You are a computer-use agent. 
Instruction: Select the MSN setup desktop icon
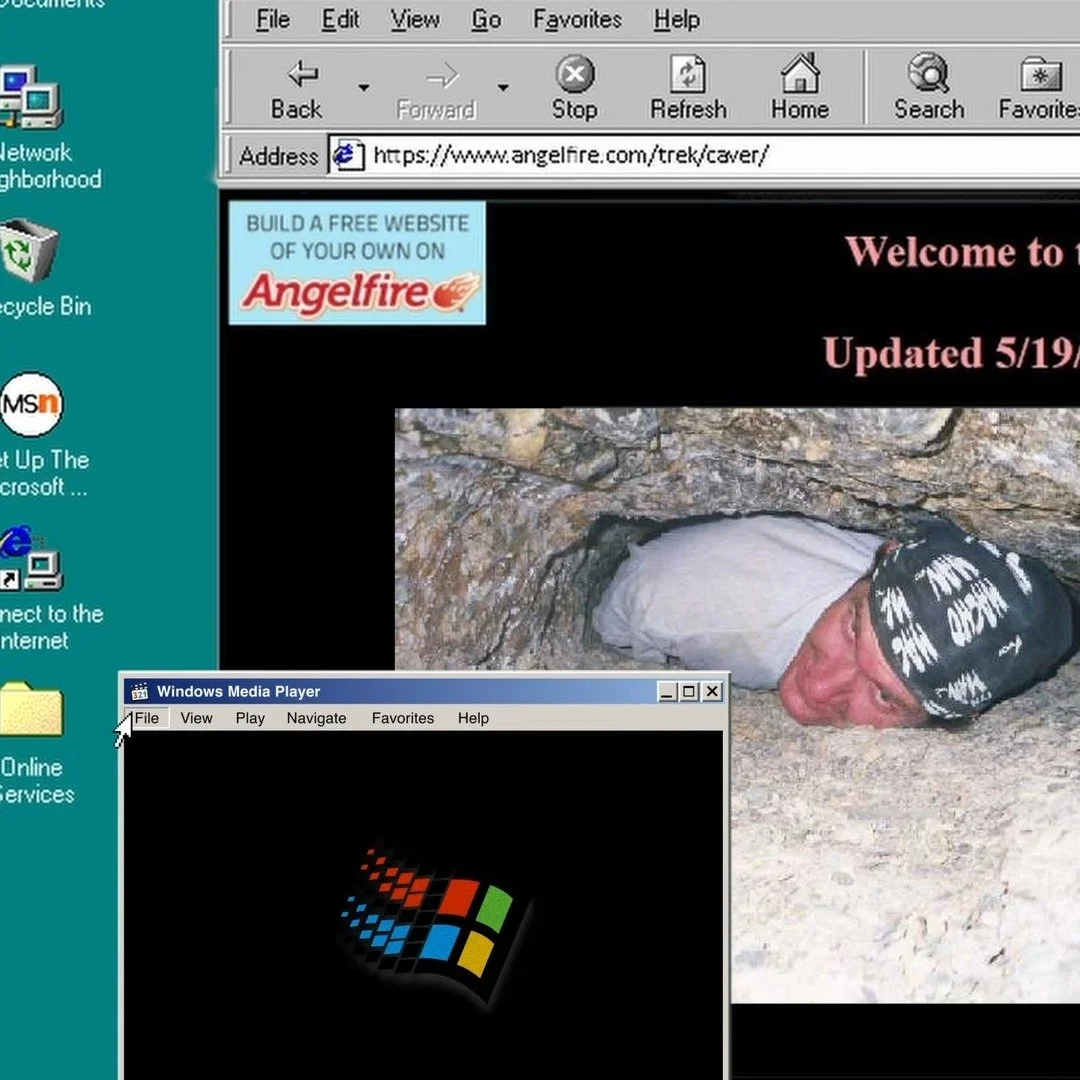32,434
